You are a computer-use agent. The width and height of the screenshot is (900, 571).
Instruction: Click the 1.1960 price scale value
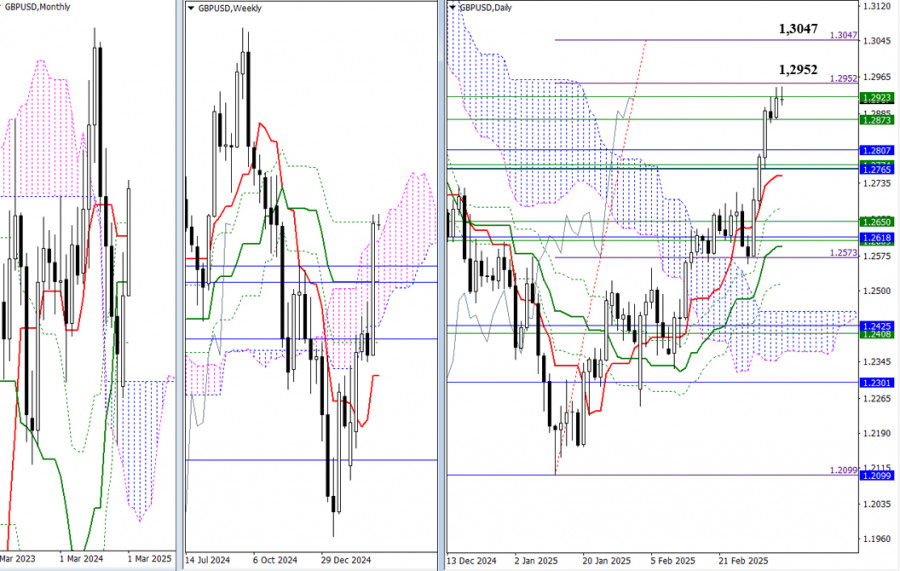[878, 539]
